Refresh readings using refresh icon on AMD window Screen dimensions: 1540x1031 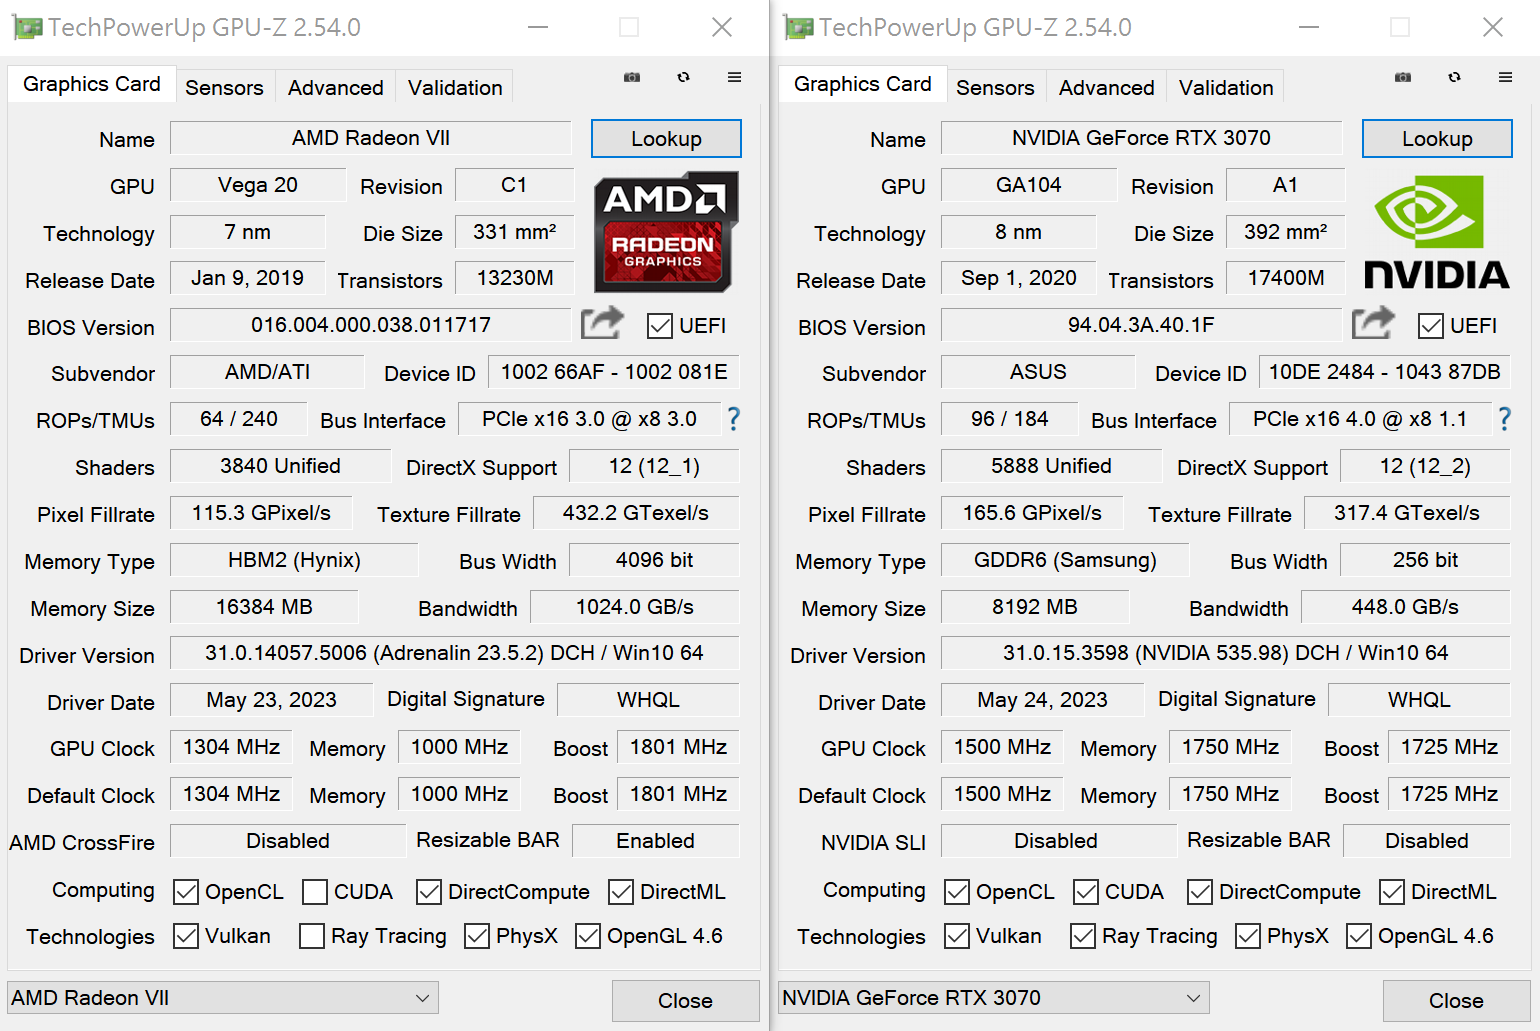click(x=683, y=77)
